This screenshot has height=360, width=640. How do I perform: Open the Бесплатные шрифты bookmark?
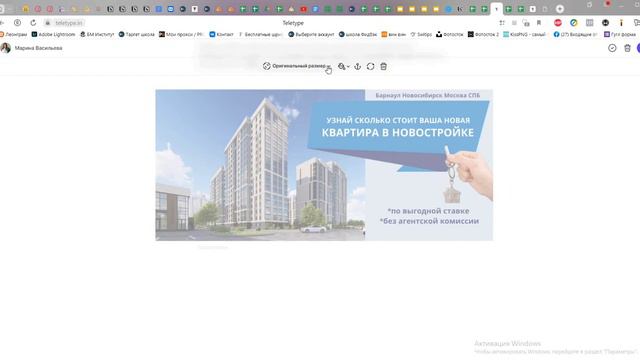pos(260,35)
